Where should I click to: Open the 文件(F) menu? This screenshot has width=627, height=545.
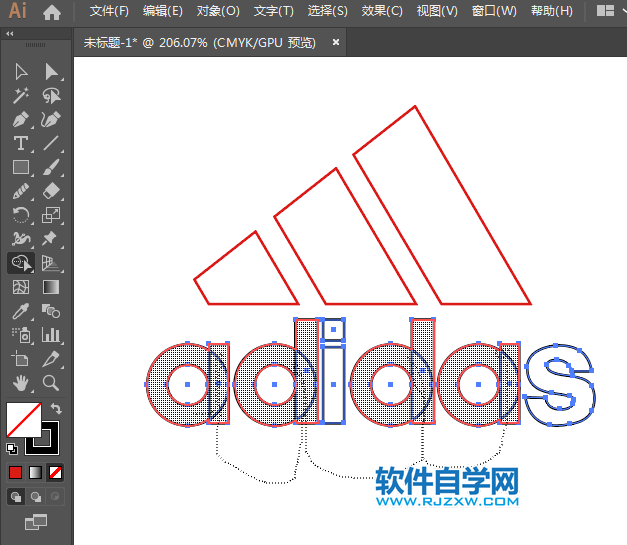109,11
